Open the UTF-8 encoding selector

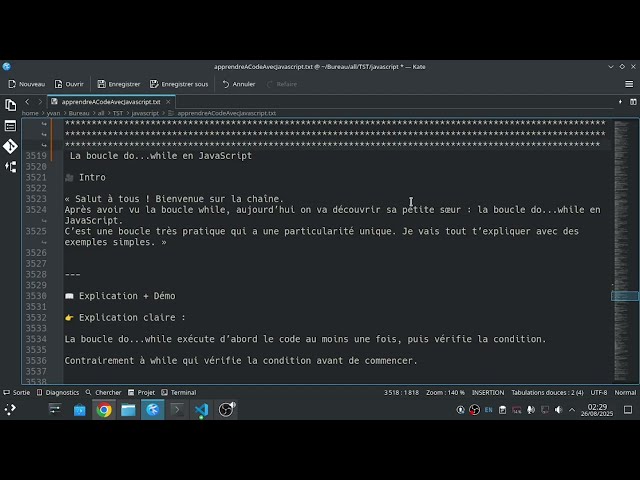pyautogui.click(x=599, y=392)
